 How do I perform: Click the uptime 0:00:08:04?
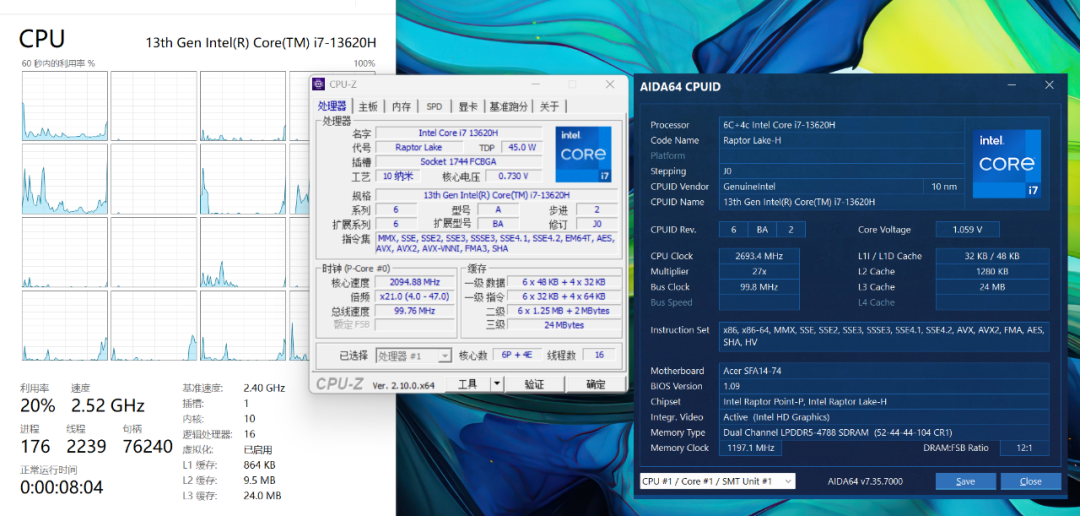pos(61,487)
